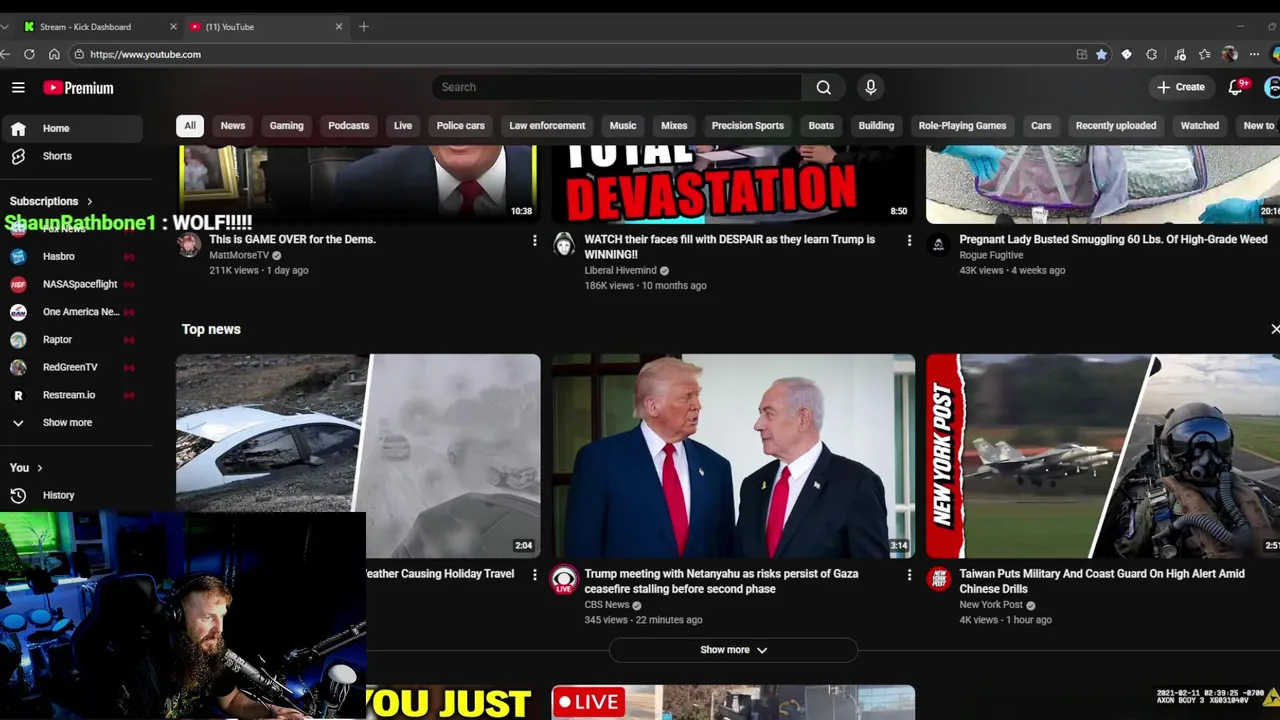Viewport: 1280px width, 720px height.
Task: Reload page with browser refresh
Action: [x=29, y=54]
